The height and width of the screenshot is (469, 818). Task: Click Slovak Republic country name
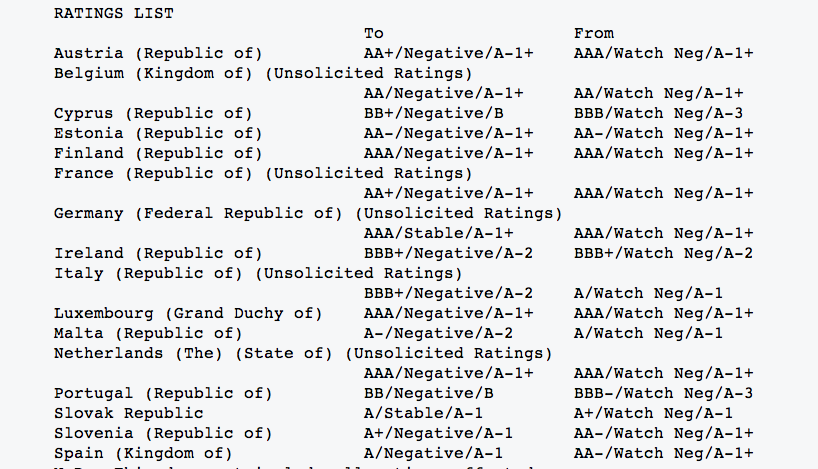129,413
